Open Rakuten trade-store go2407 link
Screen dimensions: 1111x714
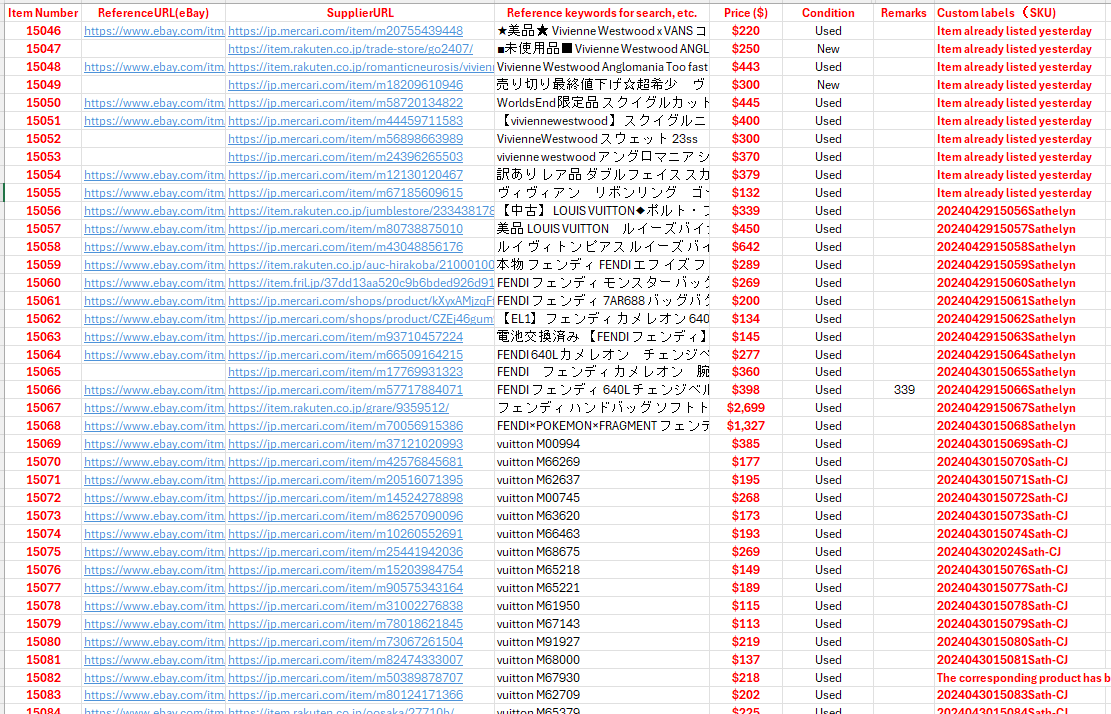click(350, 49)
